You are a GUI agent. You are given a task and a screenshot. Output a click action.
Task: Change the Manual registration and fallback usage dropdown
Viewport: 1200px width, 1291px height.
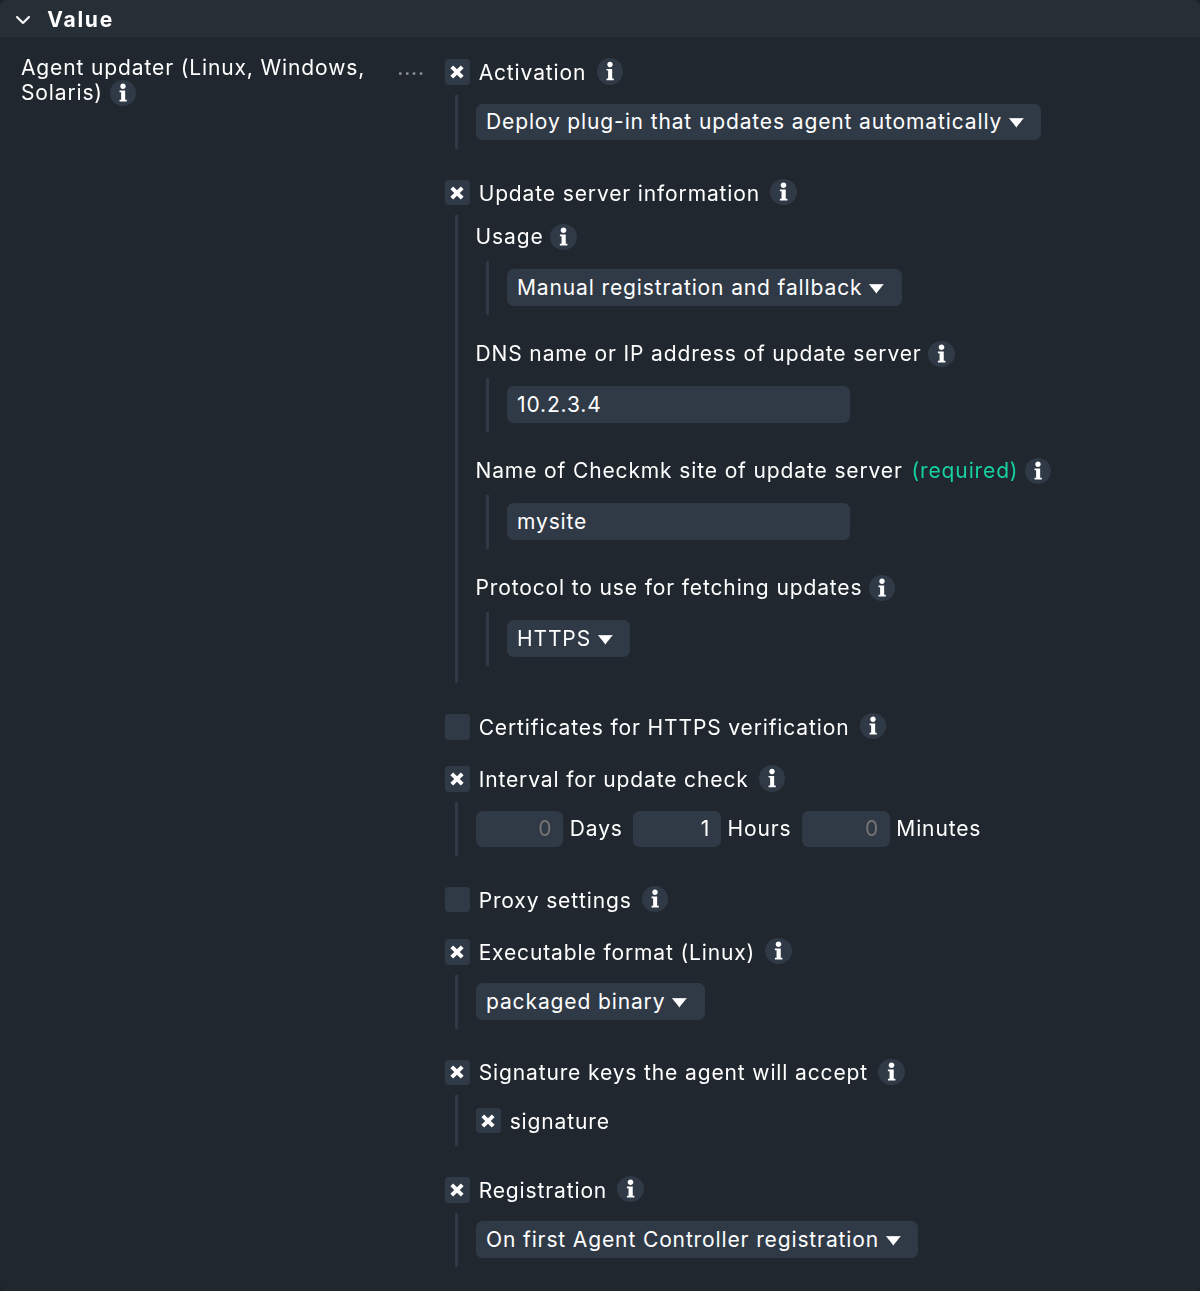tap(703, 287)
